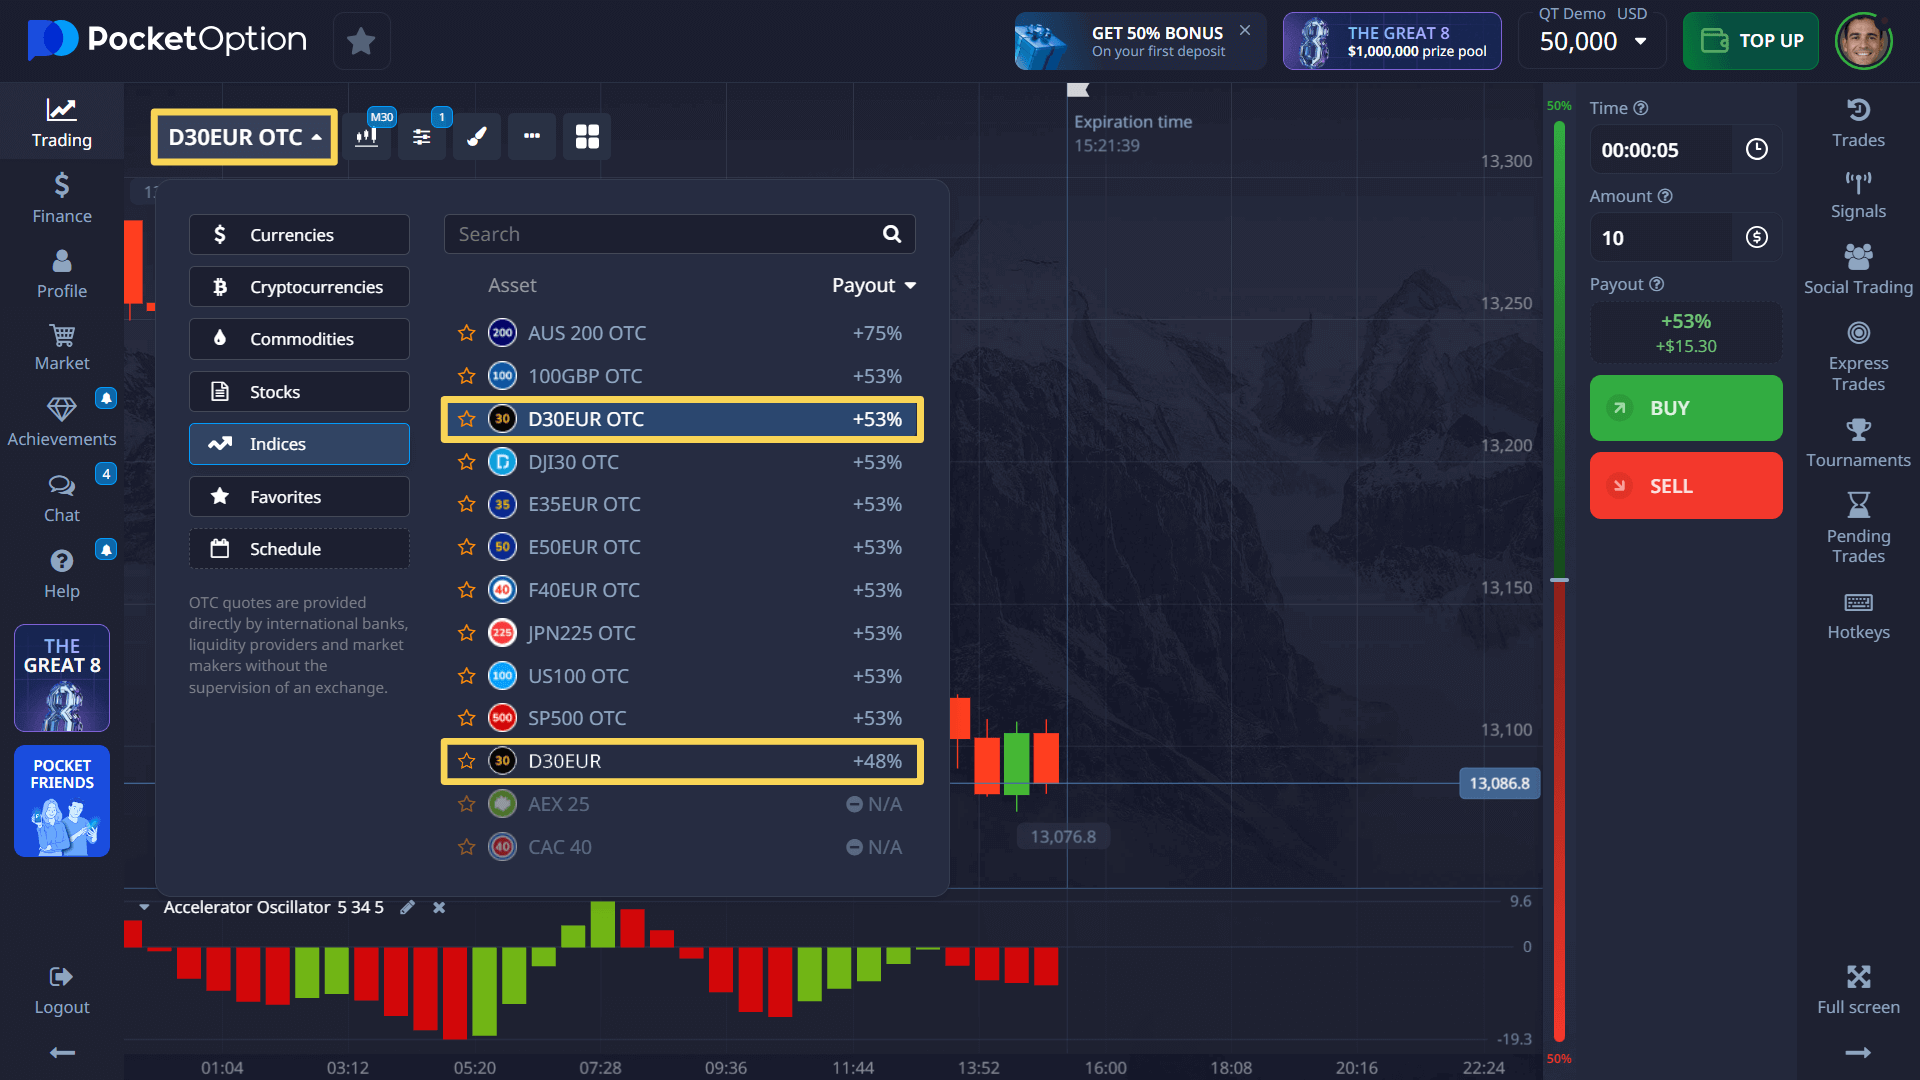Toggle favorite star for DJI30 OTC
1920x1080 pixels.
coord(466,462)
